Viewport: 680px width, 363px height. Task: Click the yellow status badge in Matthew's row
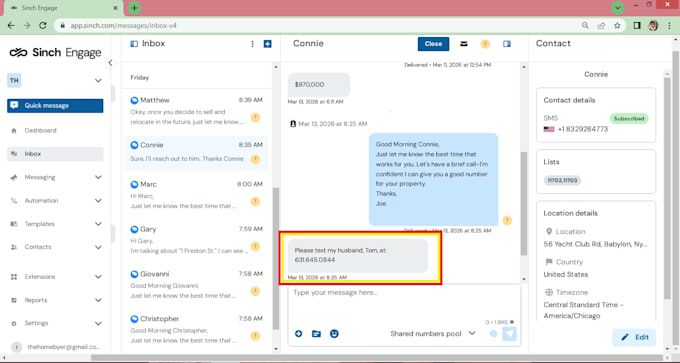tap(255, 117)
